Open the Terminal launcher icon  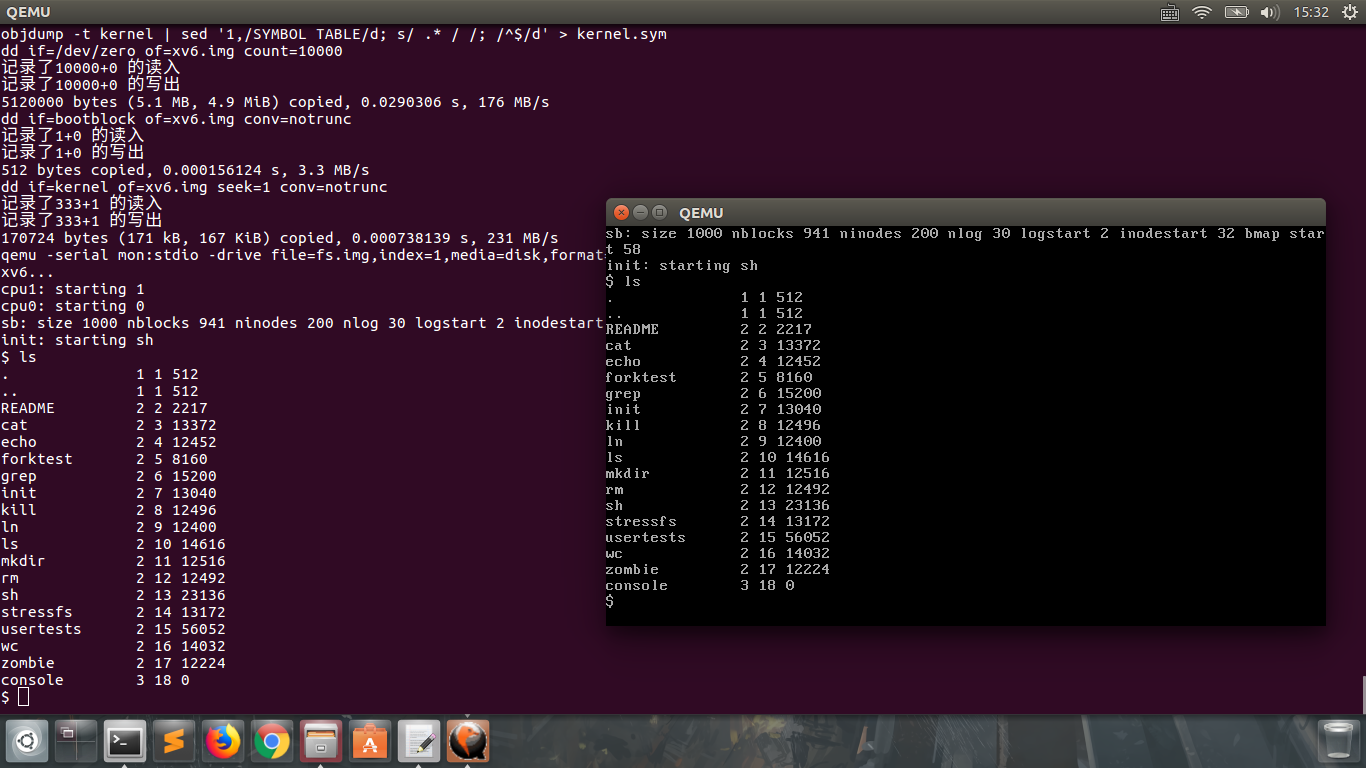pos(124,741)
